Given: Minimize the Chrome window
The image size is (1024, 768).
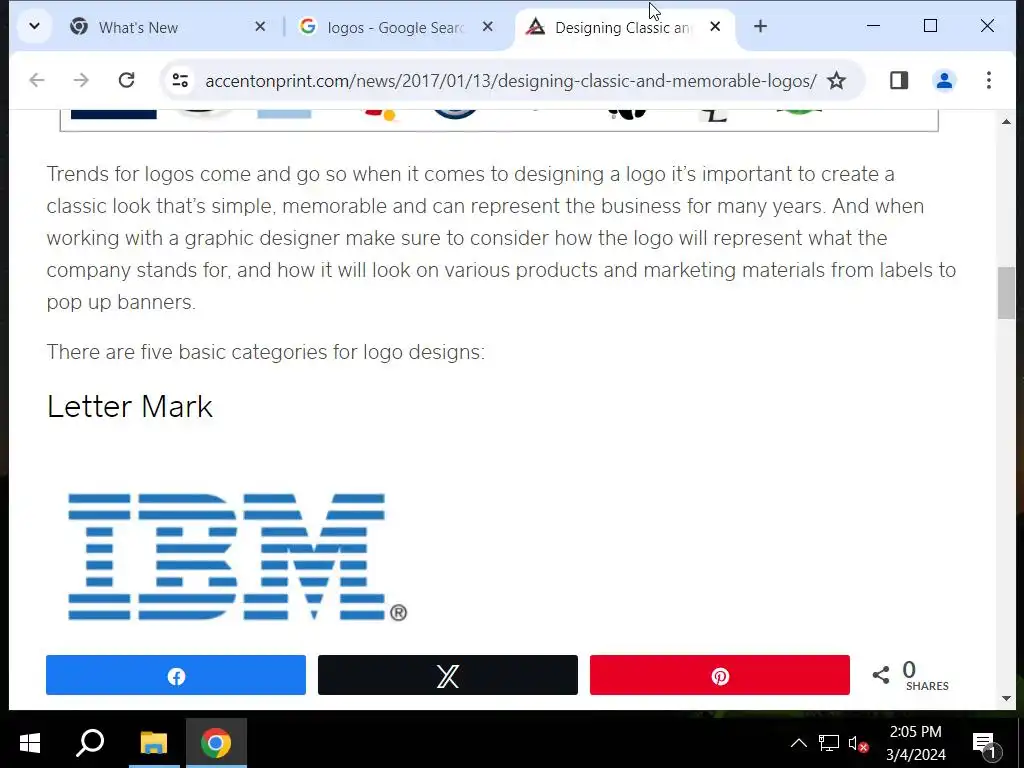Looking at the screenshot, I should 873,26.
